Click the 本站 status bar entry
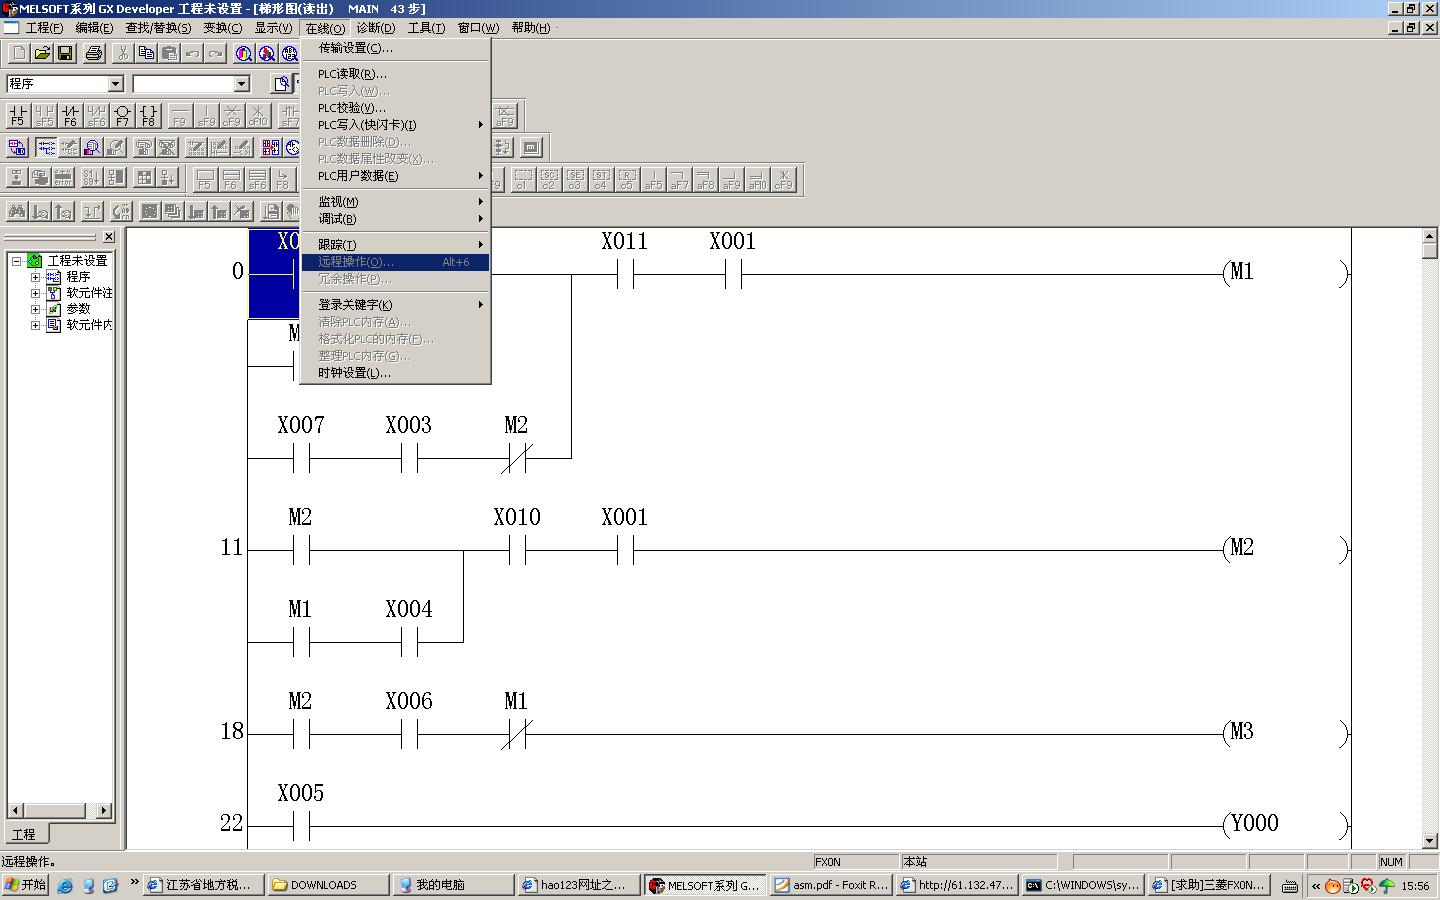Screen dimensions: 1440x900 (979, 862)
